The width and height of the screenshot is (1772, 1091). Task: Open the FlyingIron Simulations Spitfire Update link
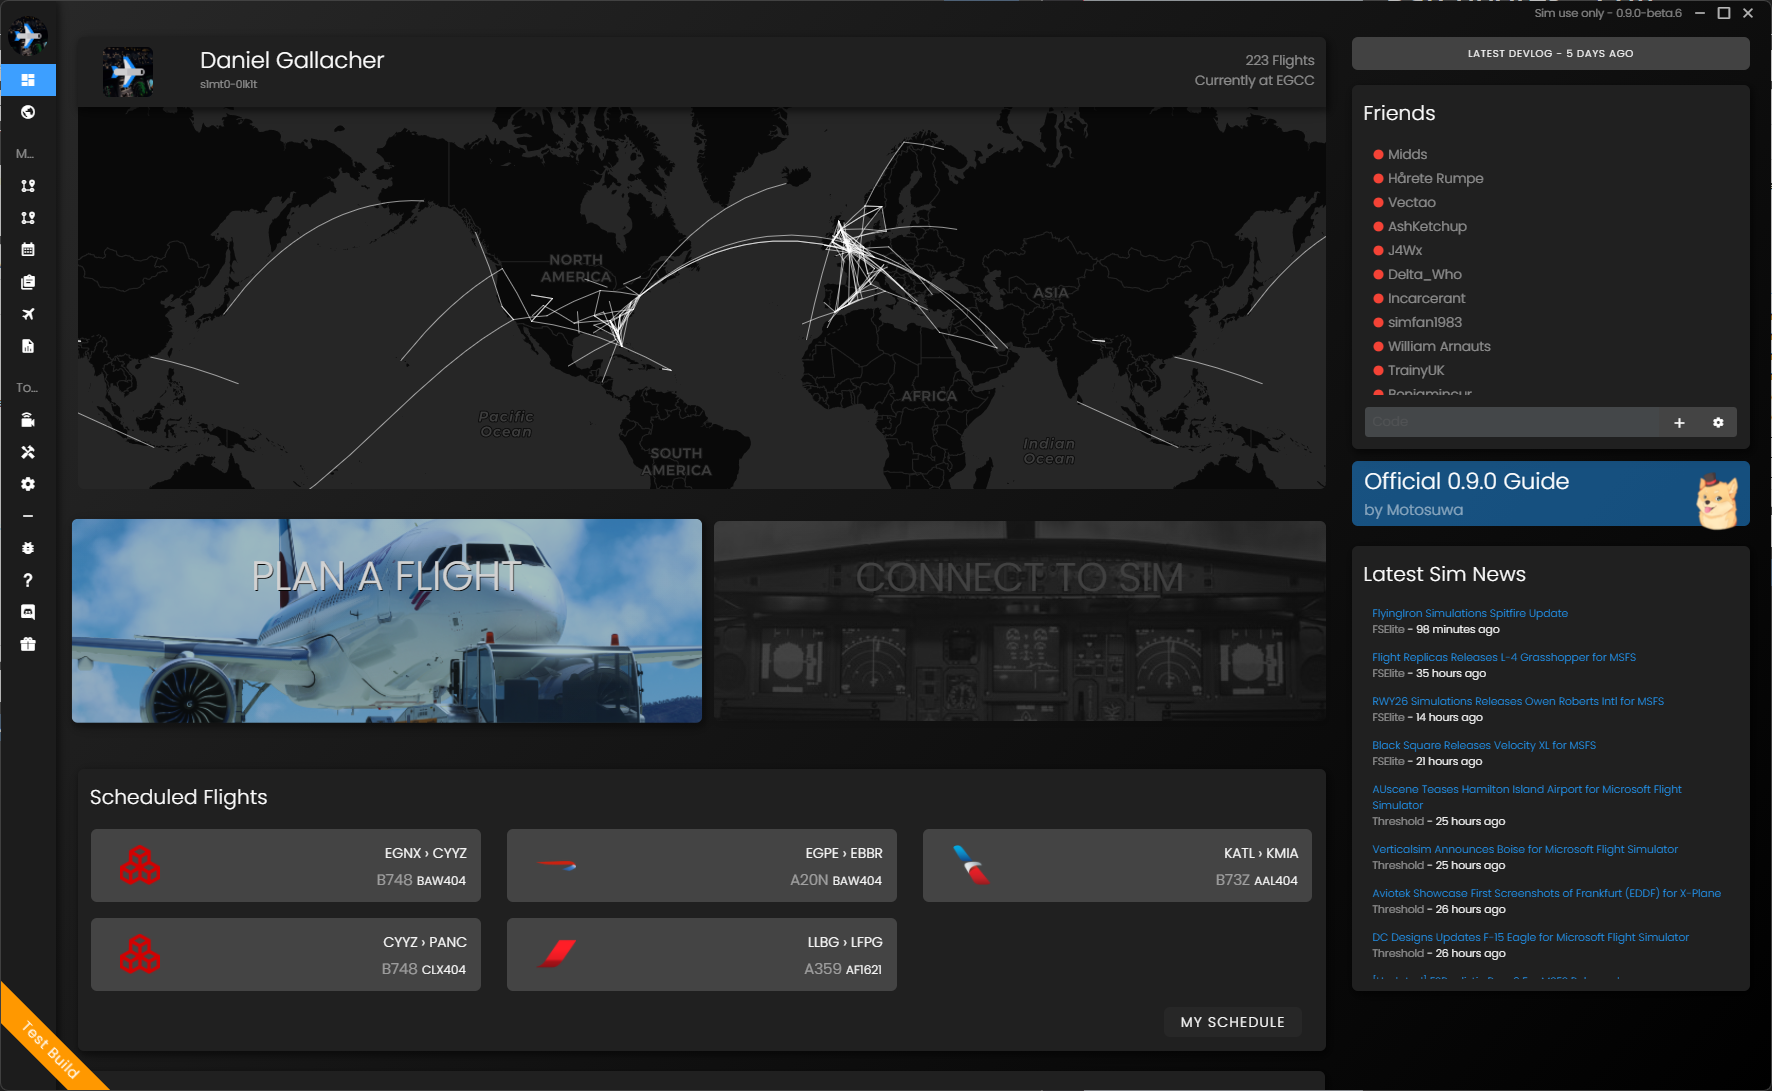click(1470, 613)
